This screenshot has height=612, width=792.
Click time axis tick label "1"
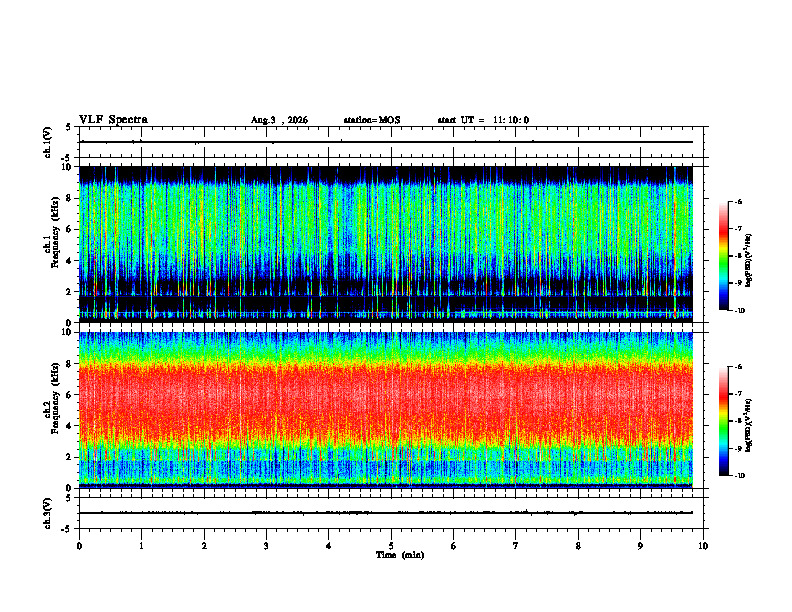click(141, 546)
